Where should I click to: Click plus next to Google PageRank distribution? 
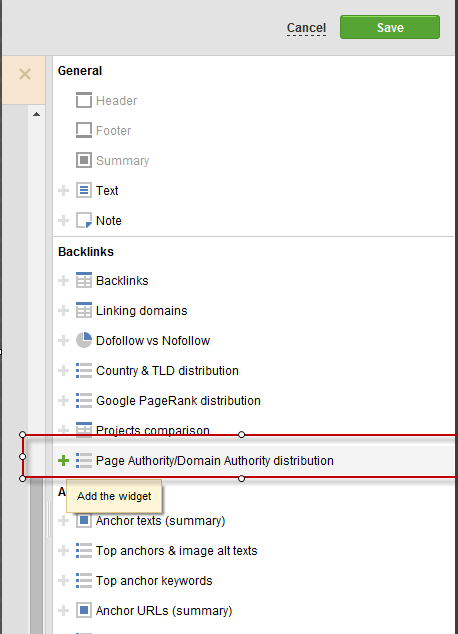tap(63, 400)
